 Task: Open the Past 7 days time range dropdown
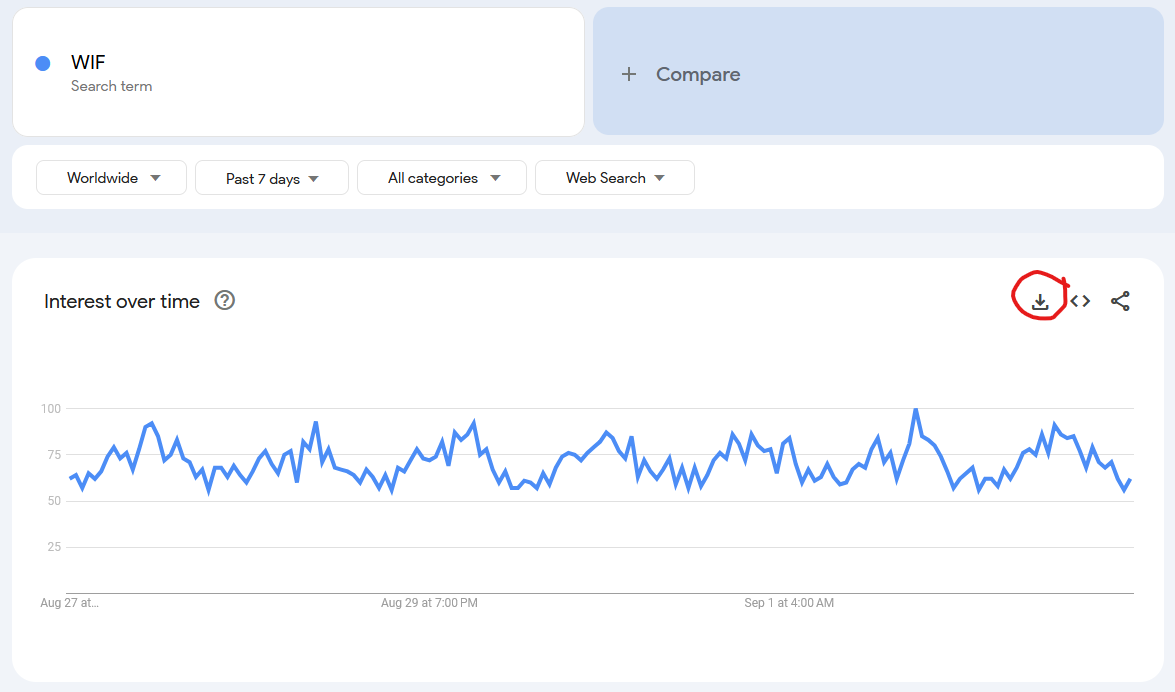271,177
